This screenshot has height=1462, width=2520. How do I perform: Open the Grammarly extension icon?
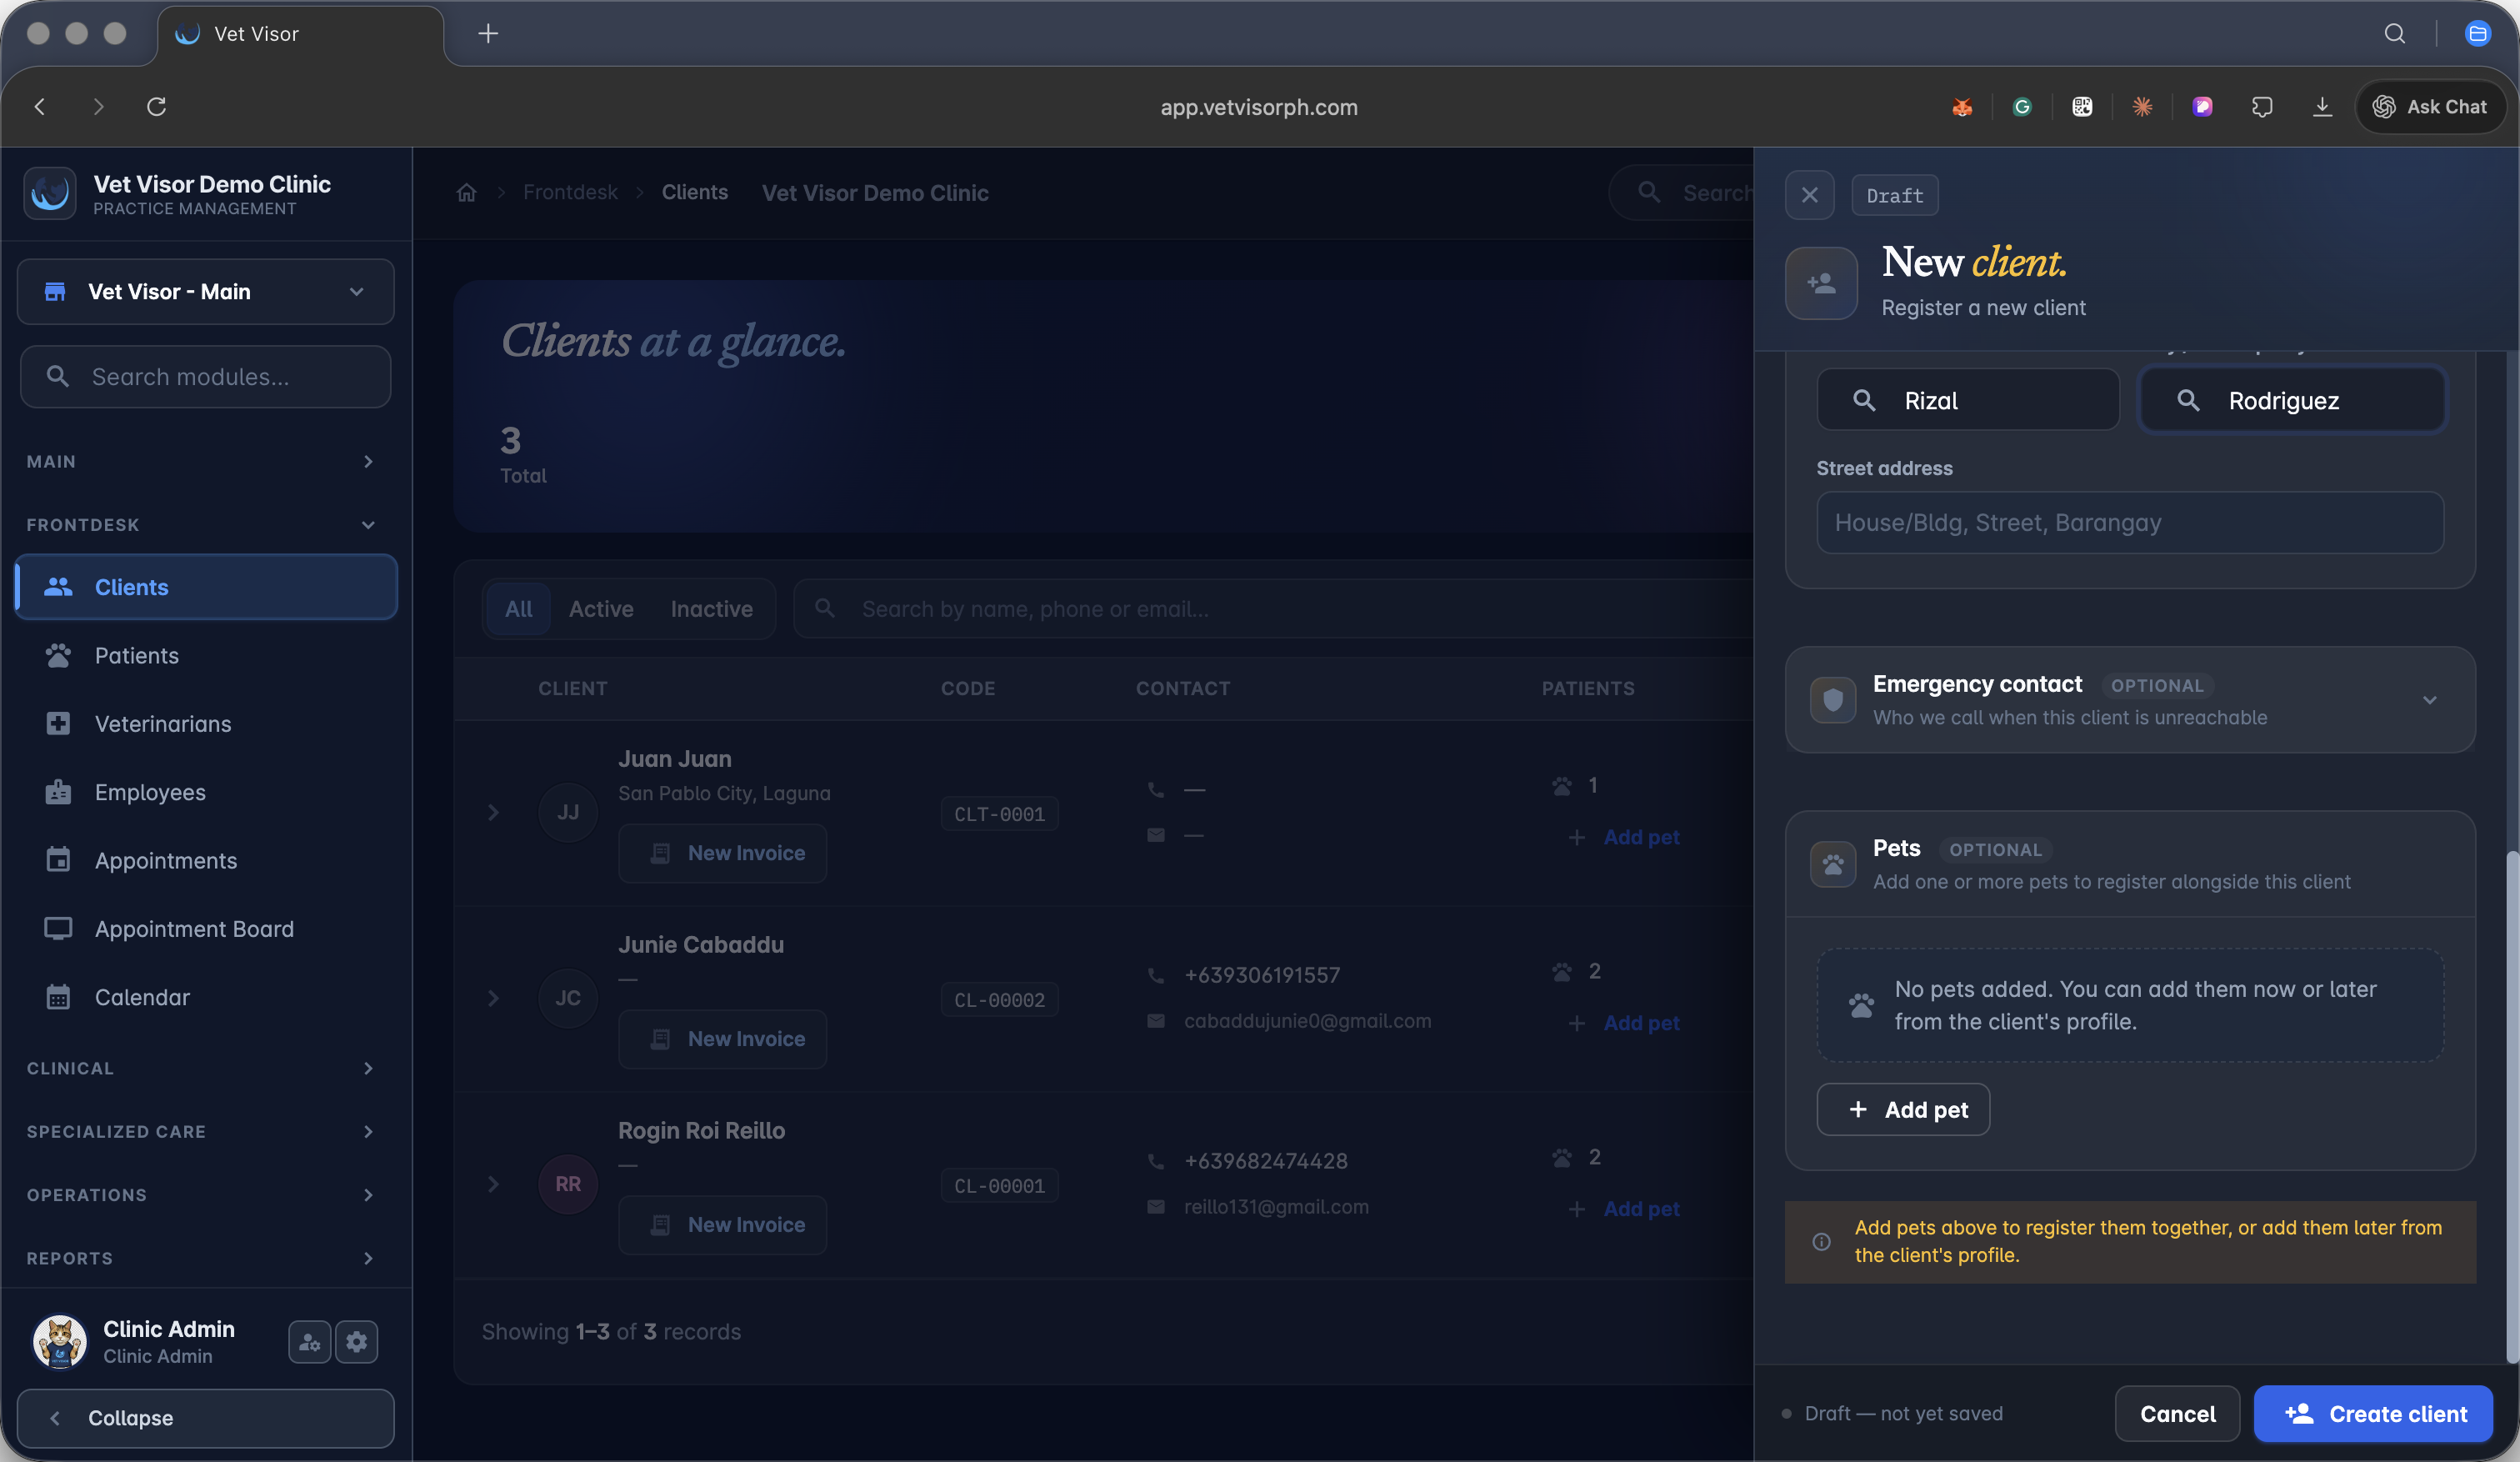coord(2022,107)
